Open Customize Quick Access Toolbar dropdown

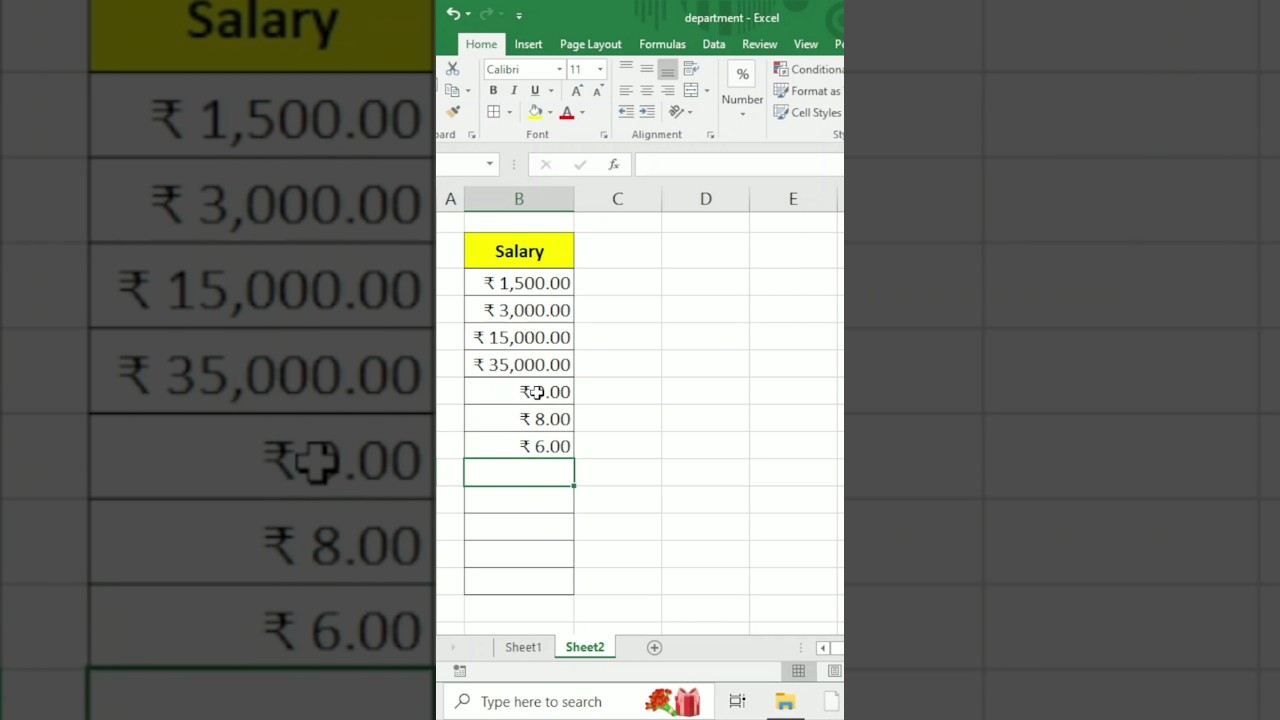519,15
